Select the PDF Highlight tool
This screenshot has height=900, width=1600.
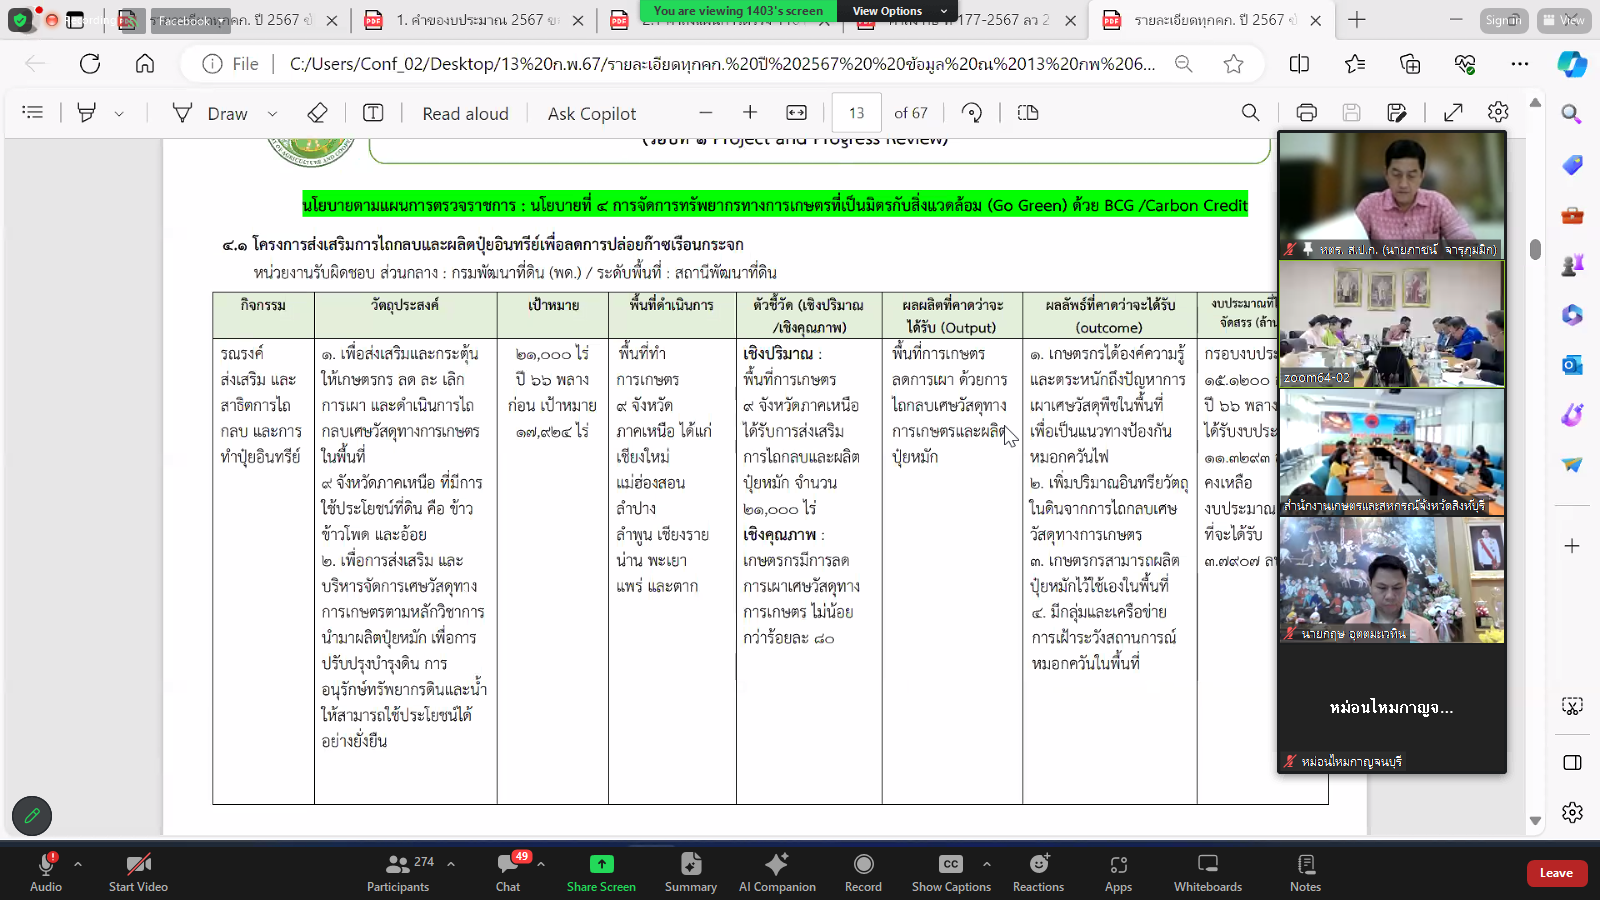click(x=87, y=113)
